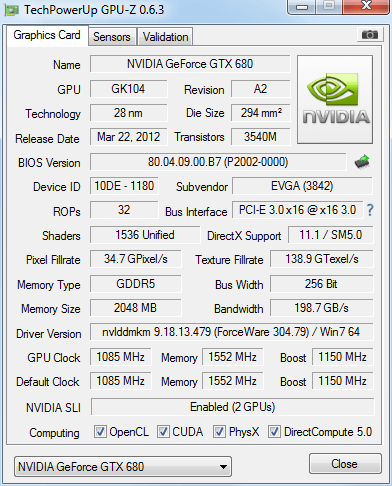This screenshot has height=486, width=392.
Task: Take a screenshot with the camera icon
Action: 369,35
